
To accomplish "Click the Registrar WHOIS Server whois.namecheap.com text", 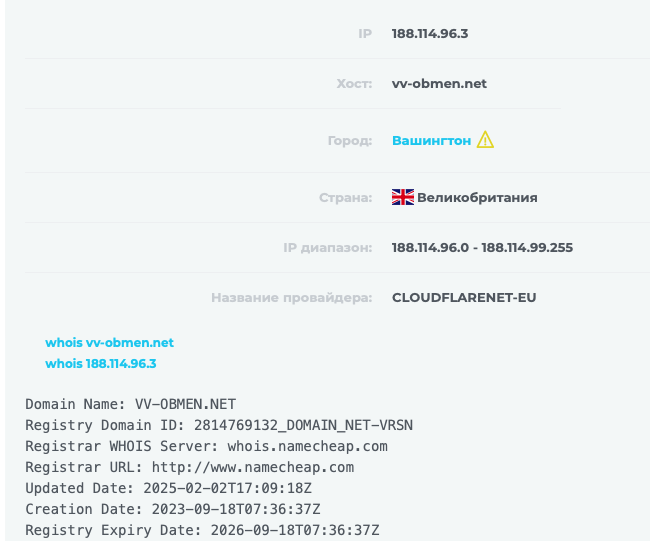I will (x=206, y=446).
